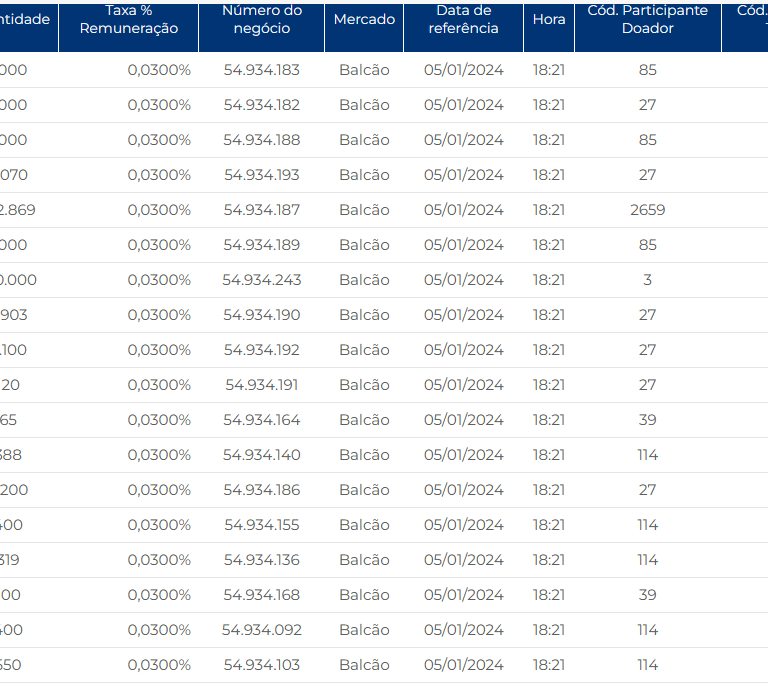Image resolution: width=768 pixels, height=691 pixels.
Task: Select trade number 54.934.186
Action: point(262,490)
